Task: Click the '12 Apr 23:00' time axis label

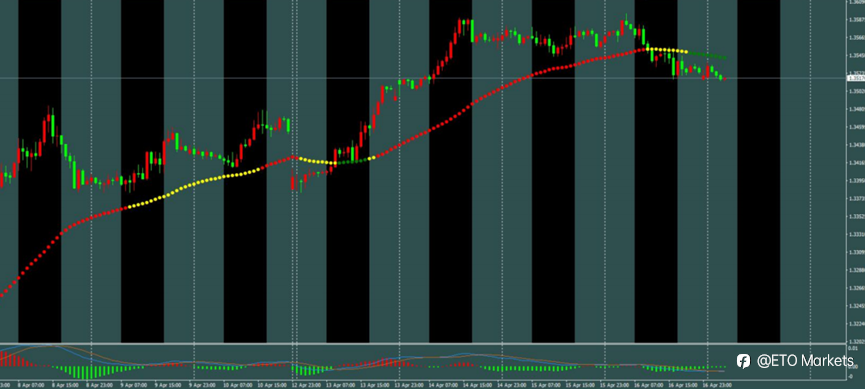Action: (x=307, y=385)
